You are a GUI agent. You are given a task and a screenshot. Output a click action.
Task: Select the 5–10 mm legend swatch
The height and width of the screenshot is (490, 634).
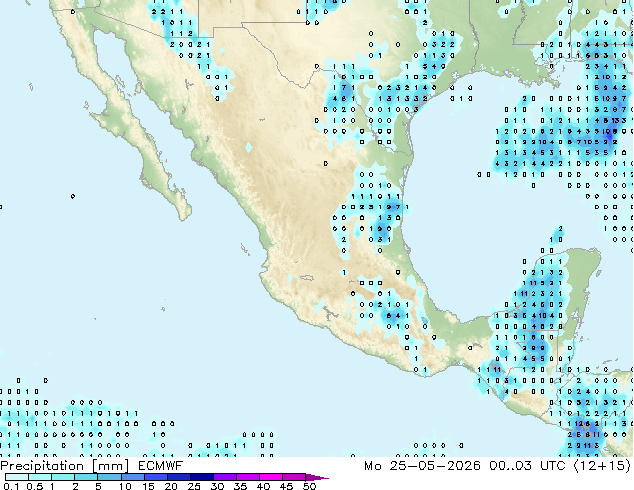coord(109,477)
